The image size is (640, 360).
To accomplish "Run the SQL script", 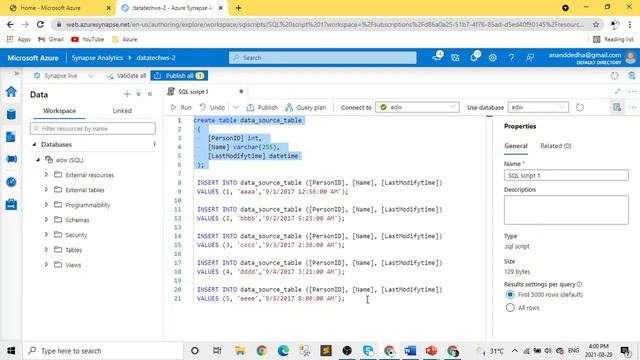I will coord(181,107).
